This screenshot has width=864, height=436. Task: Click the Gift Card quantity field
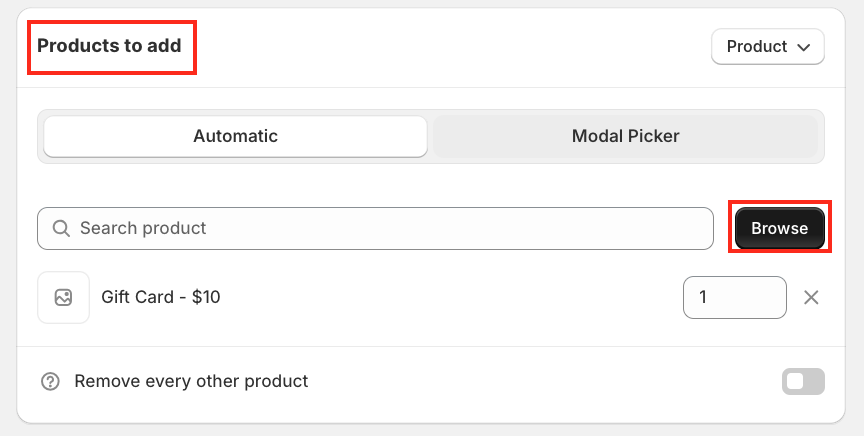pos(734,298)
